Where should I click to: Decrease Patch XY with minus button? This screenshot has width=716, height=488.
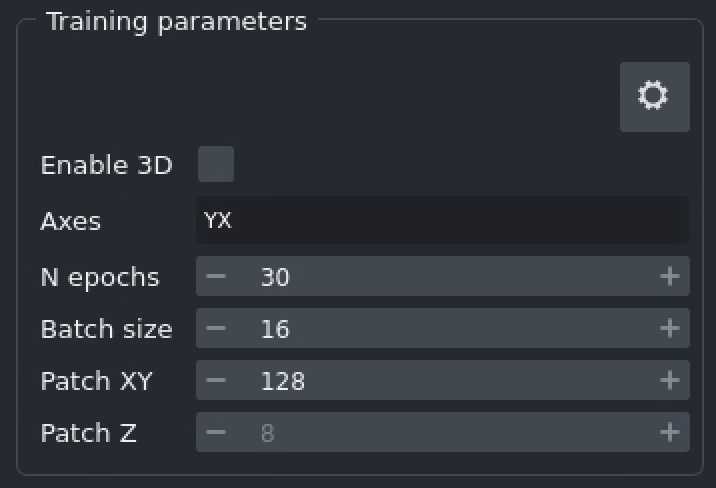point(217,381)
